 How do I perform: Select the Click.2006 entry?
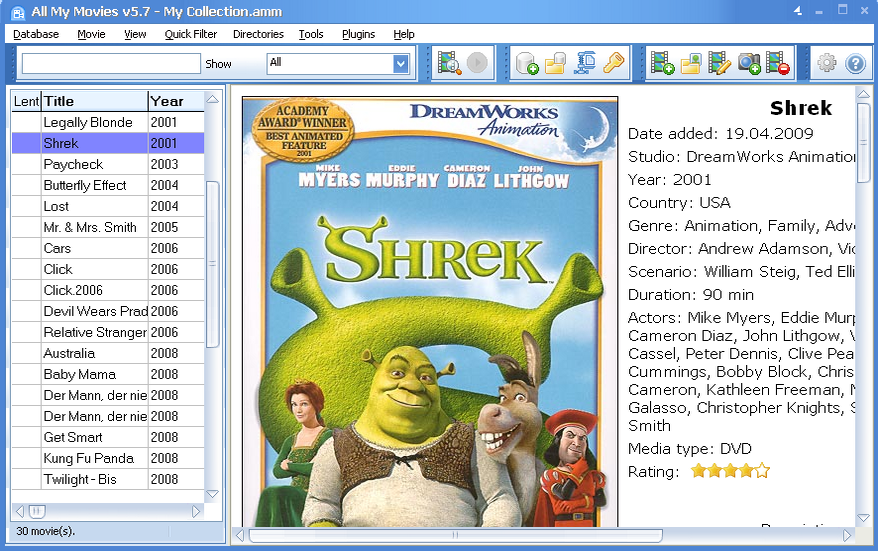pos(108,290)
